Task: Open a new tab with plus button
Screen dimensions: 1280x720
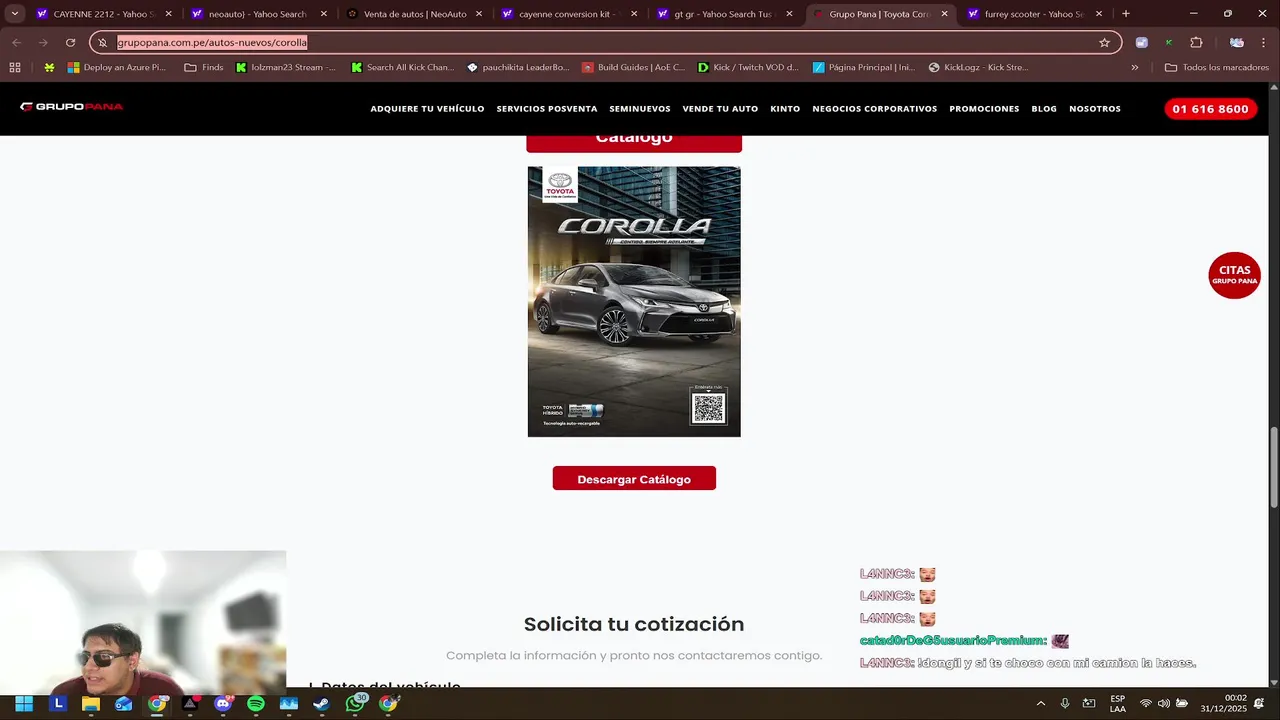Action: (x=1126, y=14)
